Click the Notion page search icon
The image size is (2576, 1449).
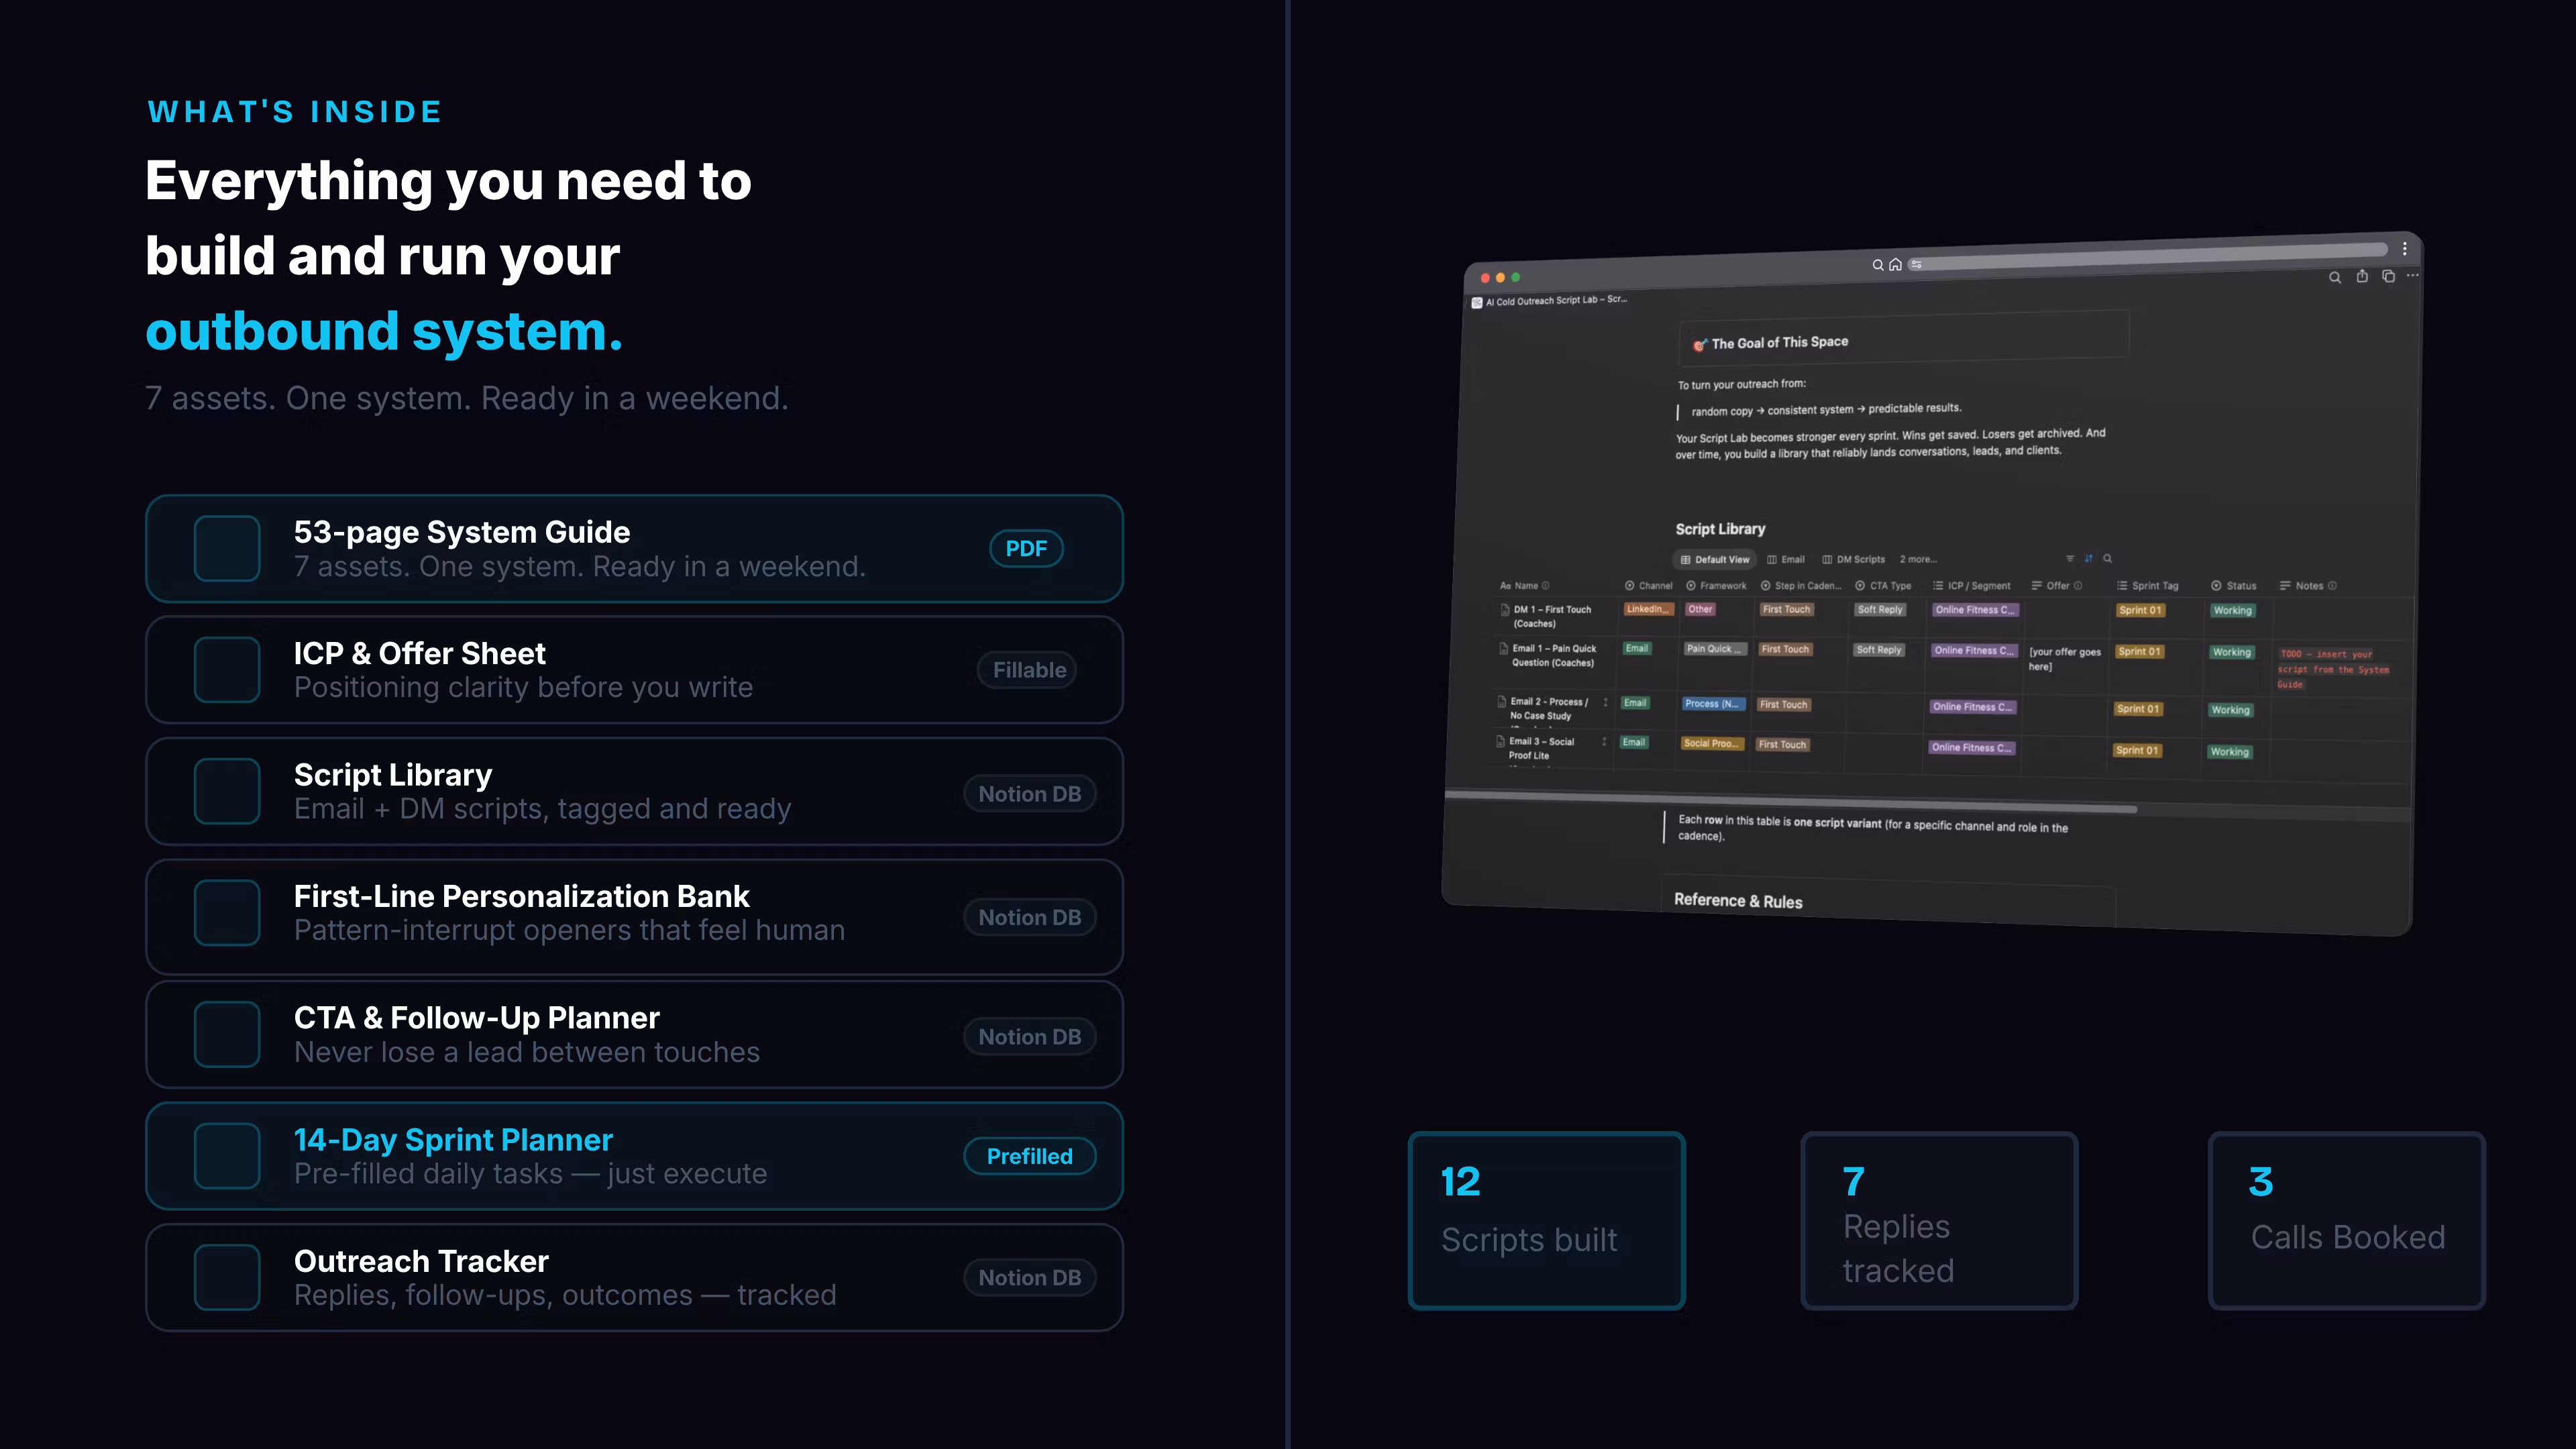coord(2334,278)
